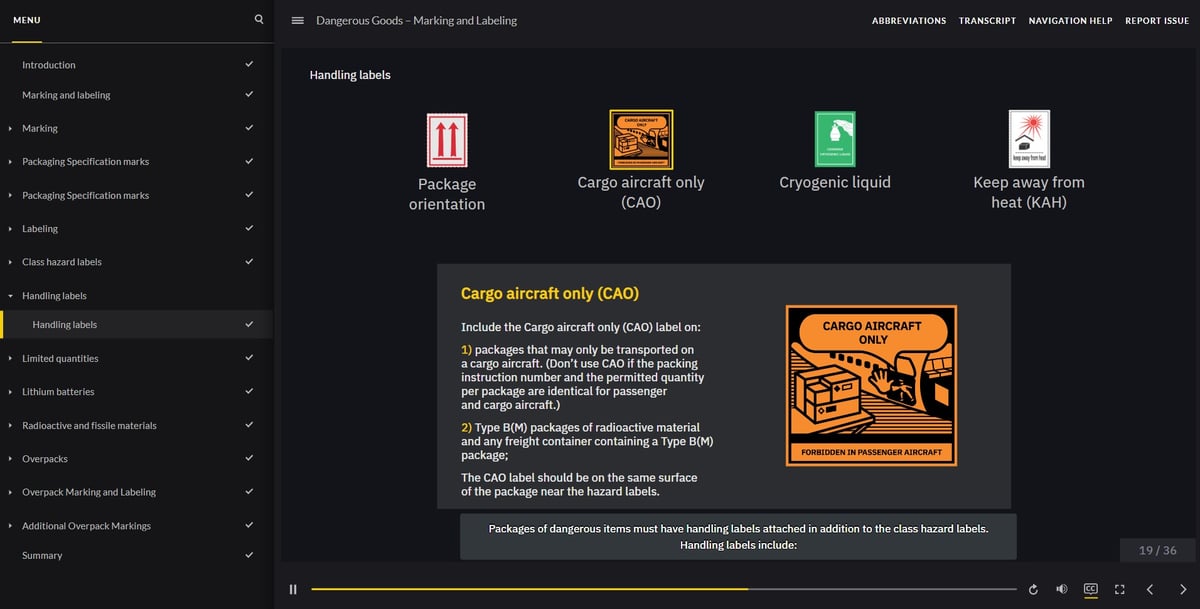Click the yellow playback progress bar
The height and width of the screenshot is (609, 1200).
click(528, 589)
